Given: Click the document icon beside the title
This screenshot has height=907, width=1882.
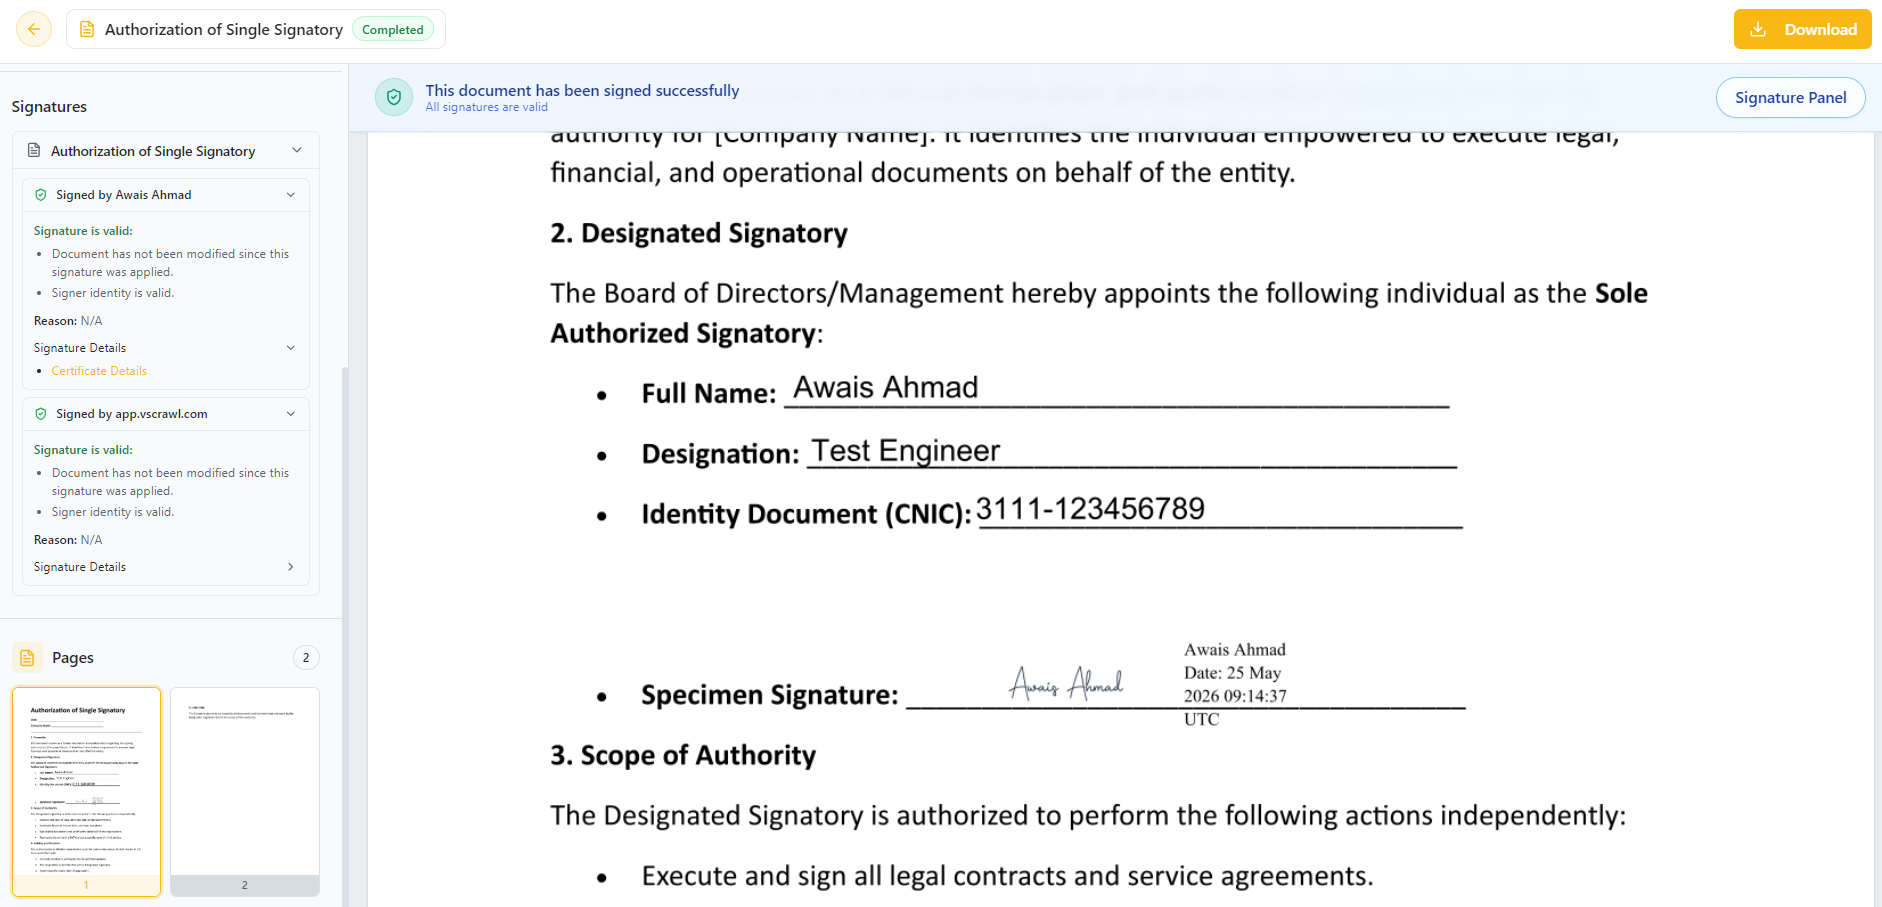Looking at the screenshot, I should 87,30.
